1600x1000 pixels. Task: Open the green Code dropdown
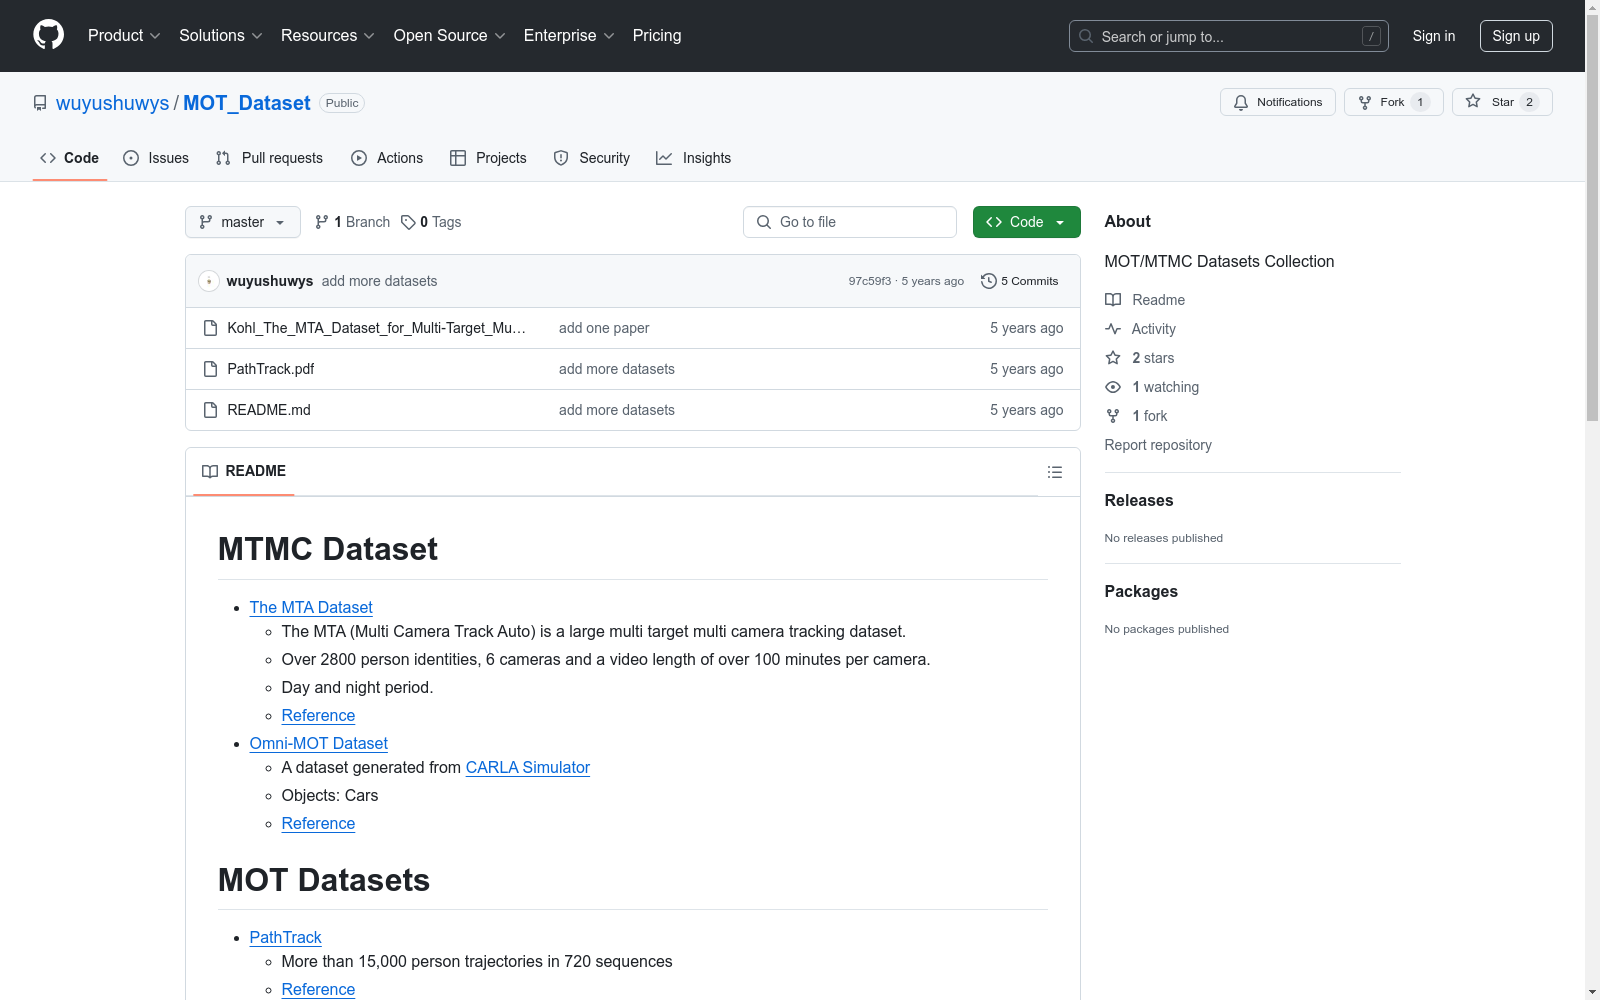pos(1026,222)
